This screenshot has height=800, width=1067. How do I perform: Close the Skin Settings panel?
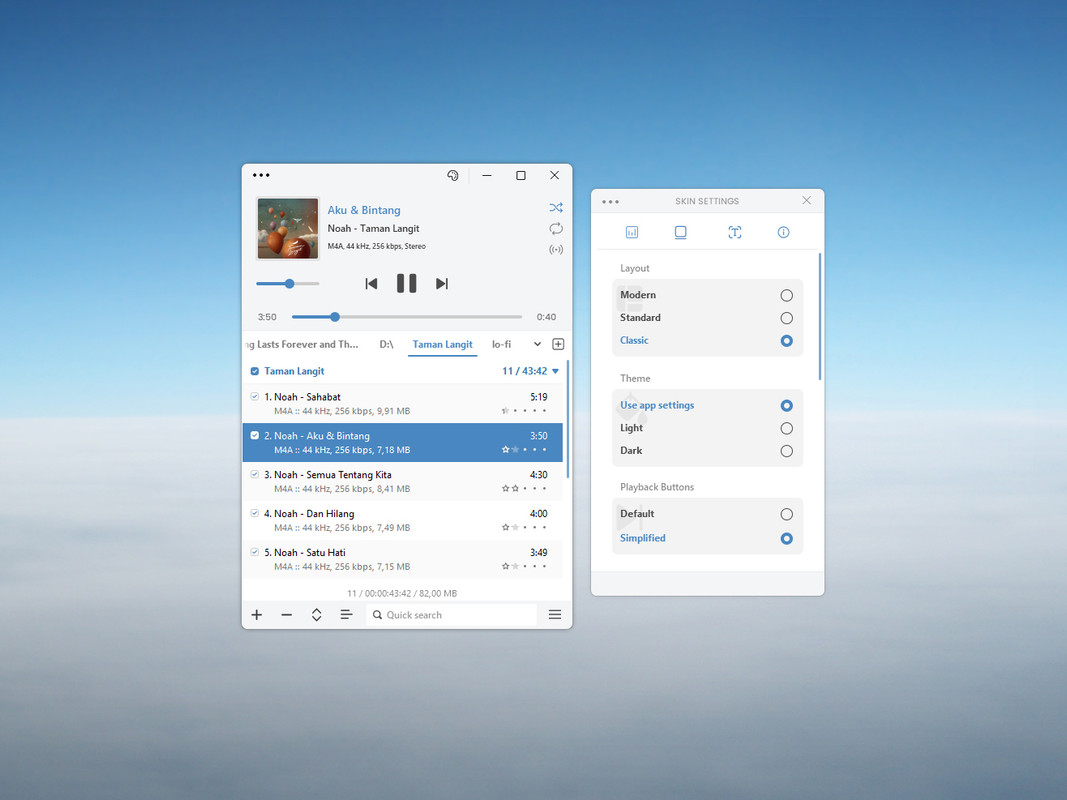tap(806, 201)
